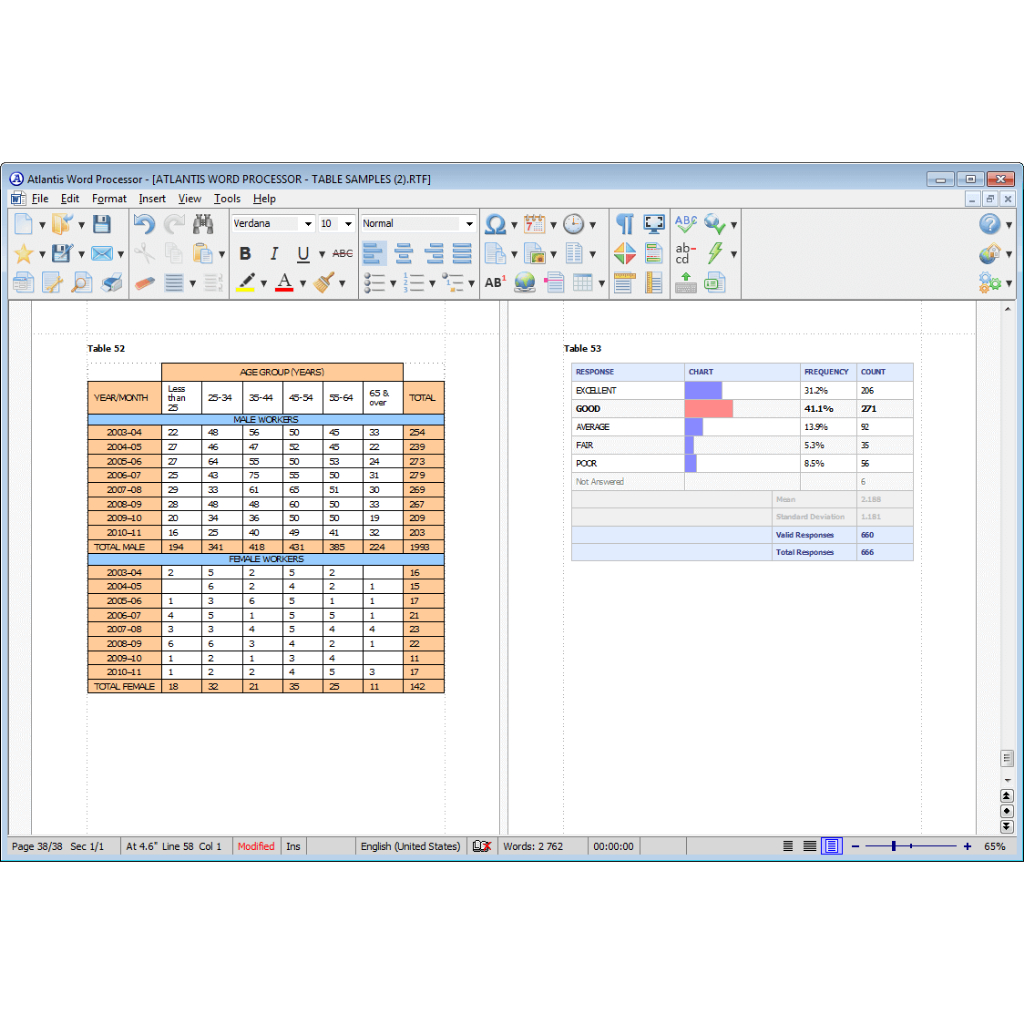Open help with the blue question mark icon
This screenshot has height=1024, width=1024.
(x=990, y=225)
